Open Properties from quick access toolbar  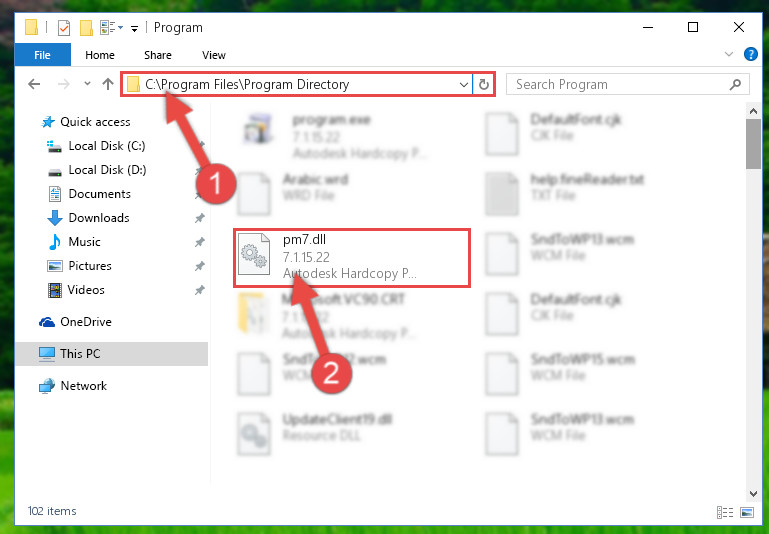(x=64, y=28)
